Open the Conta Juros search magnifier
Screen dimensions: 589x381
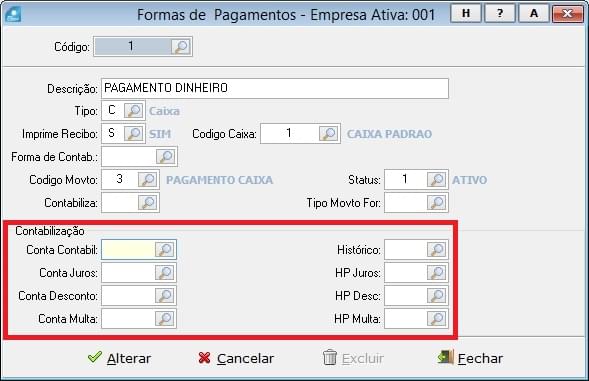pos(165,272)
